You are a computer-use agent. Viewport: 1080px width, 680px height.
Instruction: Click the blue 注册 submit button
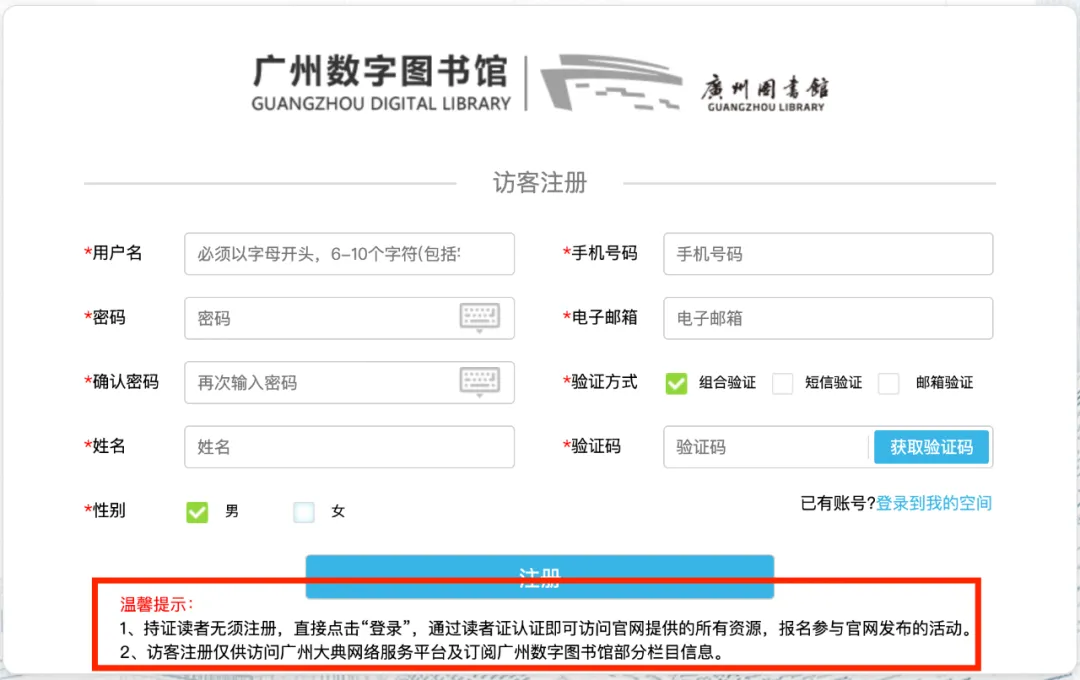point(539,576)
